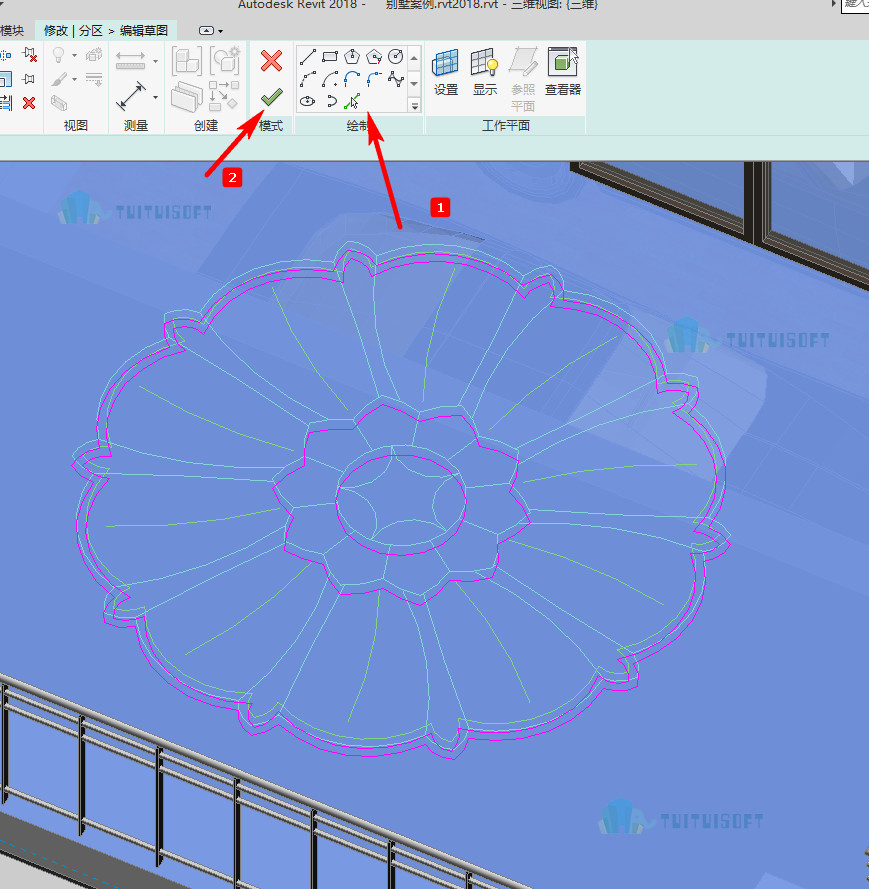Click the 显示 work plane button
The image size is (869, 889).
[485, 72]
